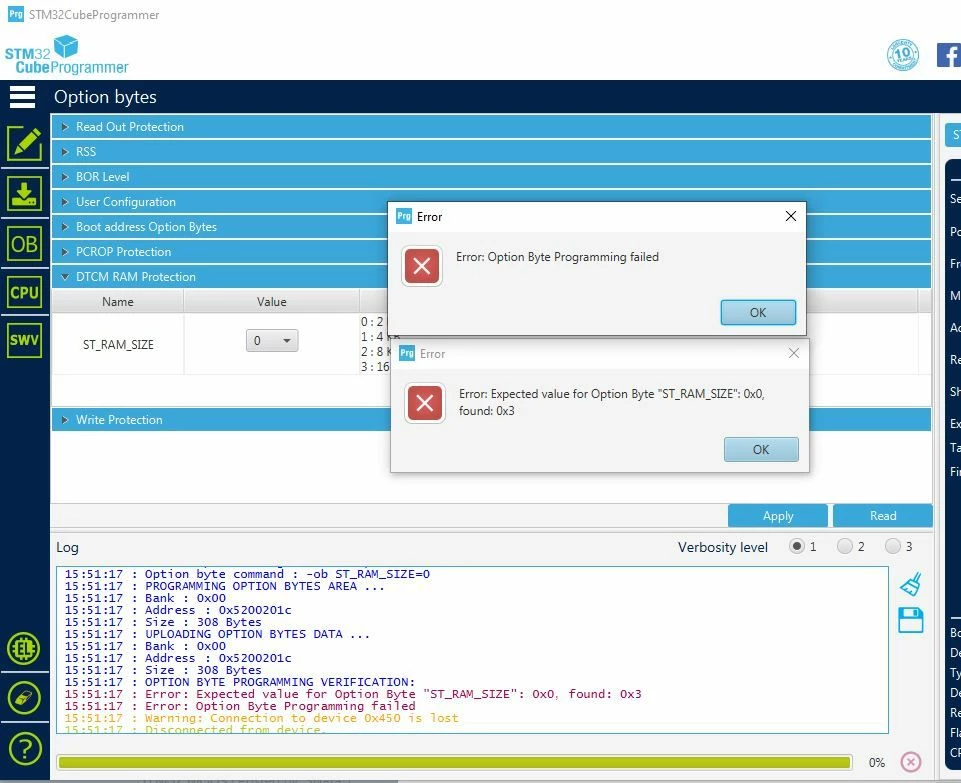Open the SWV sidebar icon
Image resolution: width=961 pixels, height=783 pixels.
pyautogui.click(x=25, y=339)
